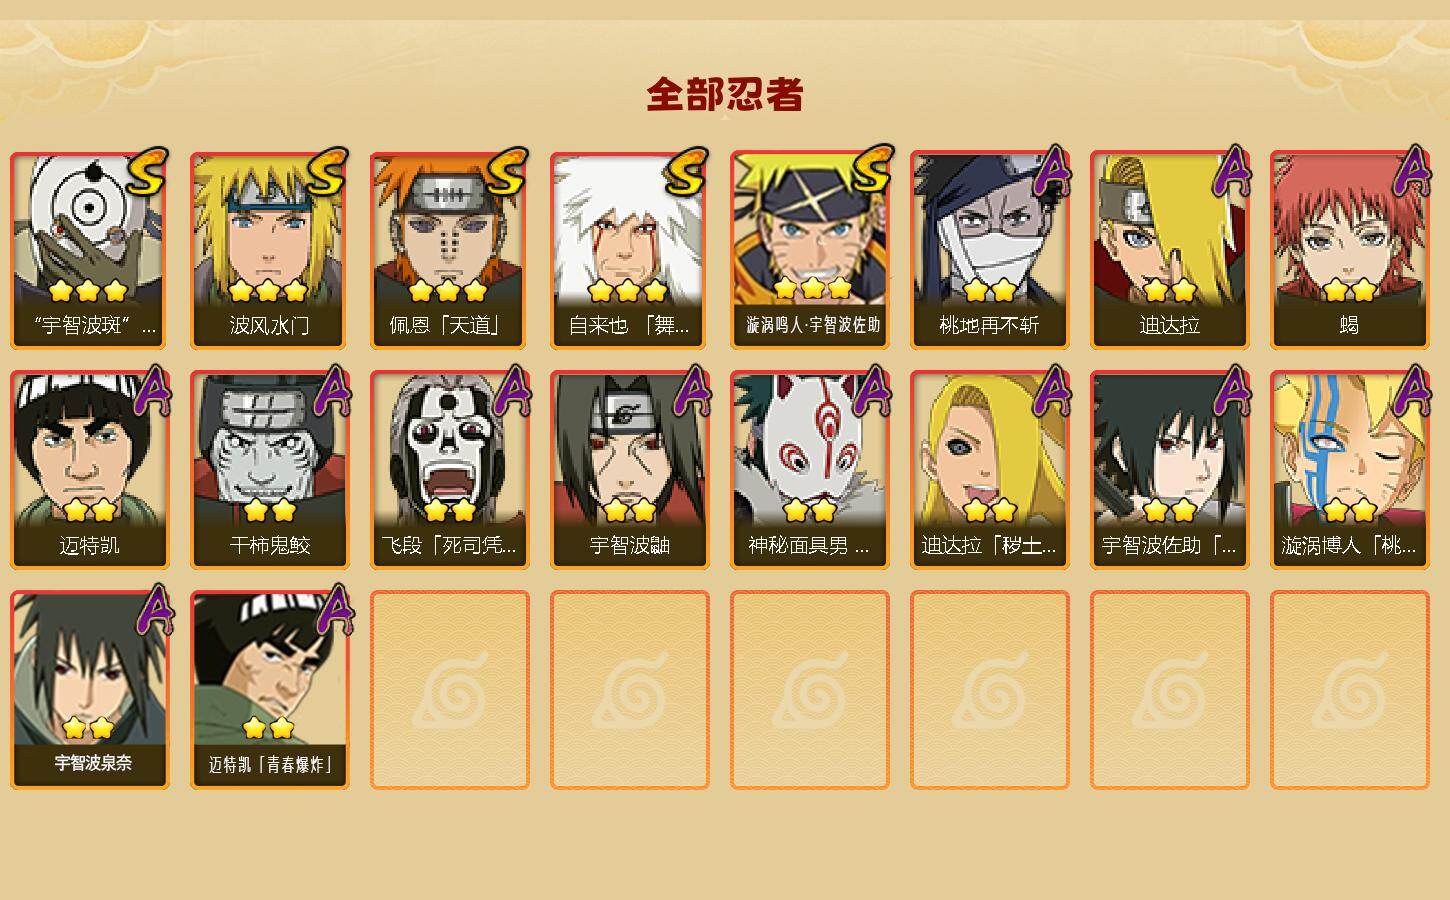Click the star rating on 漩涡鸣人·宇智波佐助 card

tap(812, 289)
